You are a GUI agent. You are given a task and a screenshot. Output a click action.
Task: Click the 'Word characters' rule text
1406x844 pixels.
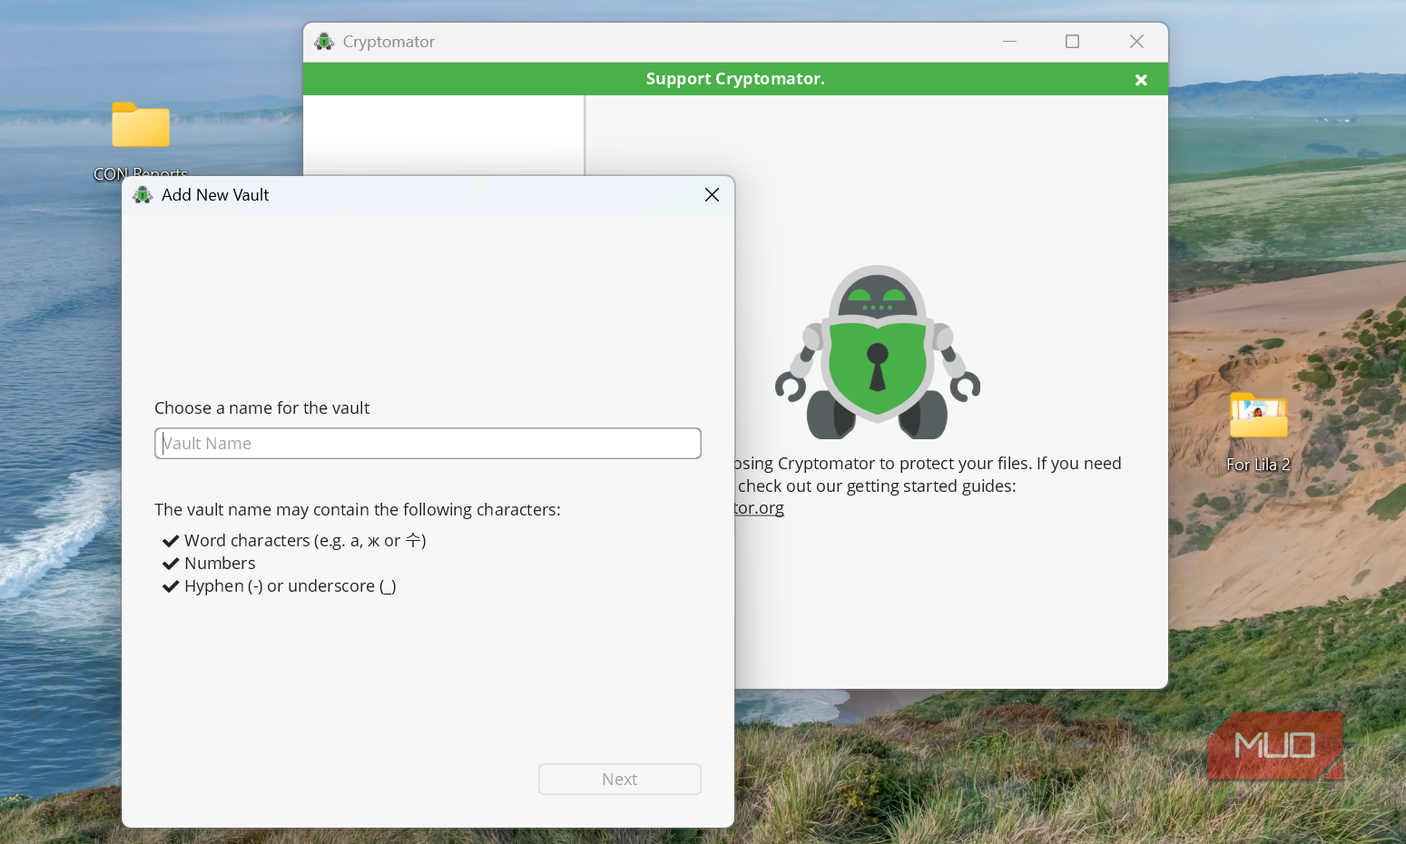(305, 540)
